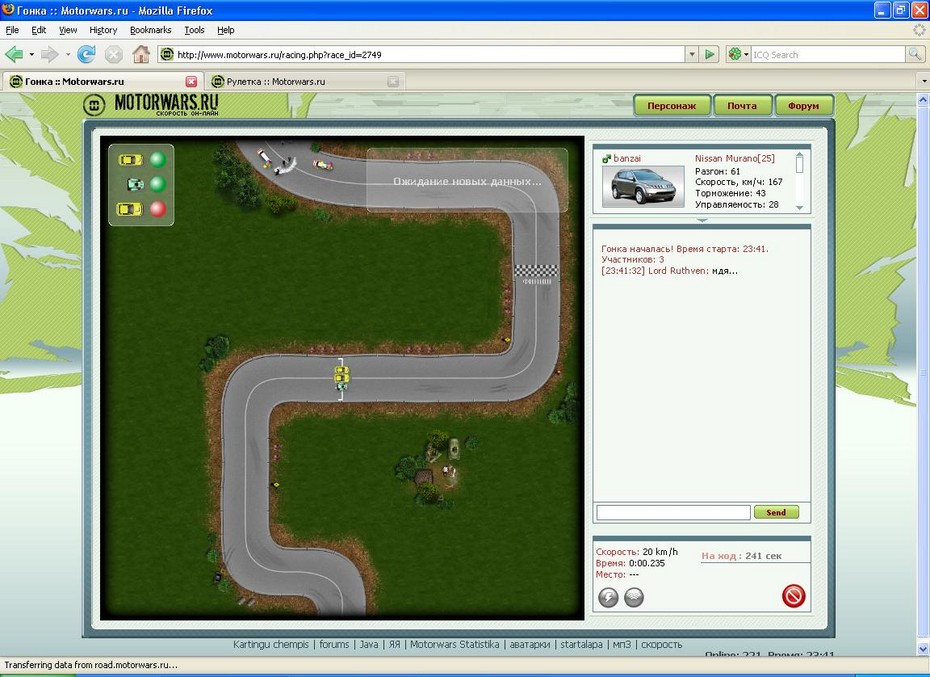Screen dimensions: 930x677
Task: Click the site favicon in the address bar
Action: coord(167,55)
